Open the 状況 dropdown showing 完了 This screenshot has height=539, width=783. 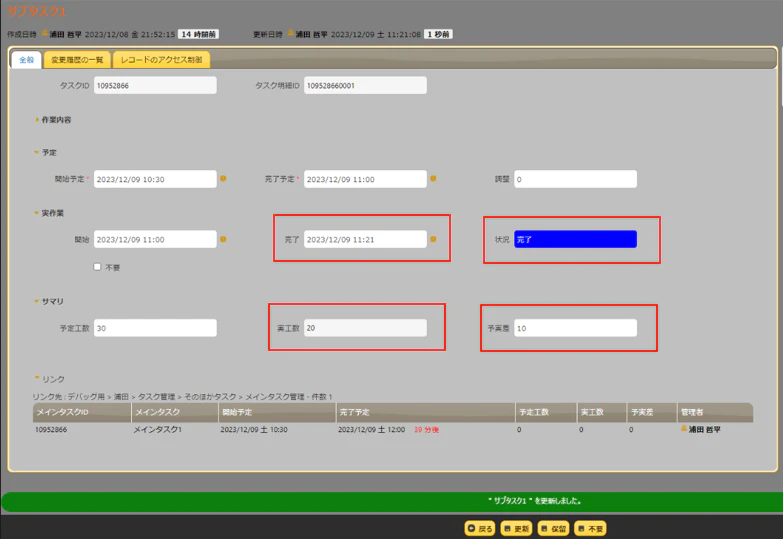pyautogui.click(x=575, y=239)
